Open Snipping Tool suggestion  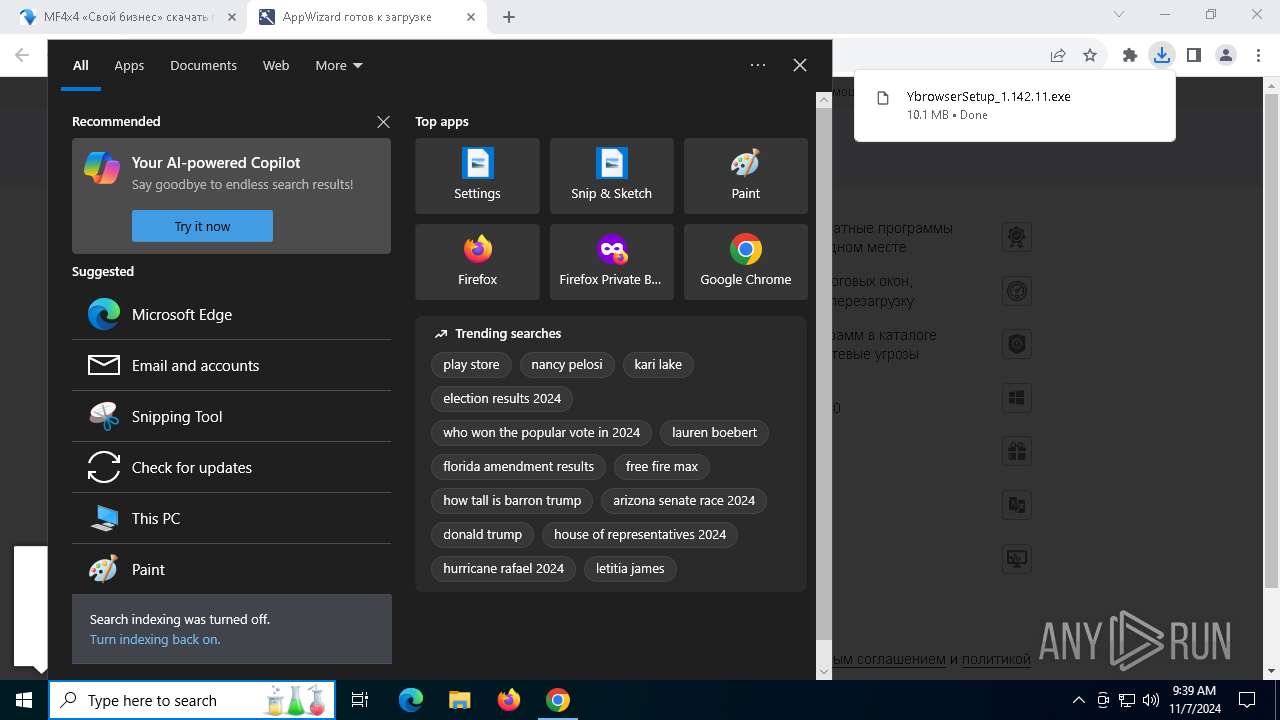click(231, 416)
